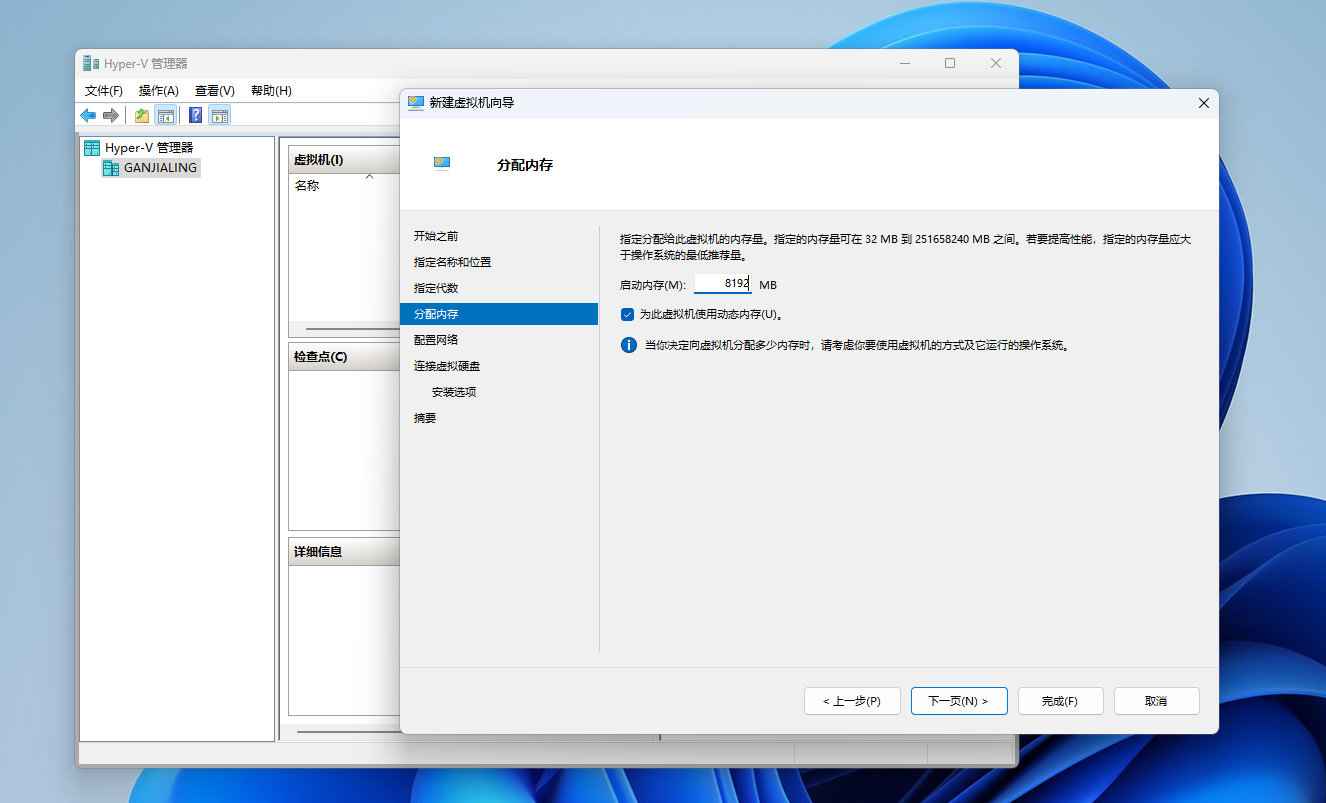Viewport: 1326px width, 803px height.
Task: Click the info icon beside memory advice
Action: click(629, 345)
